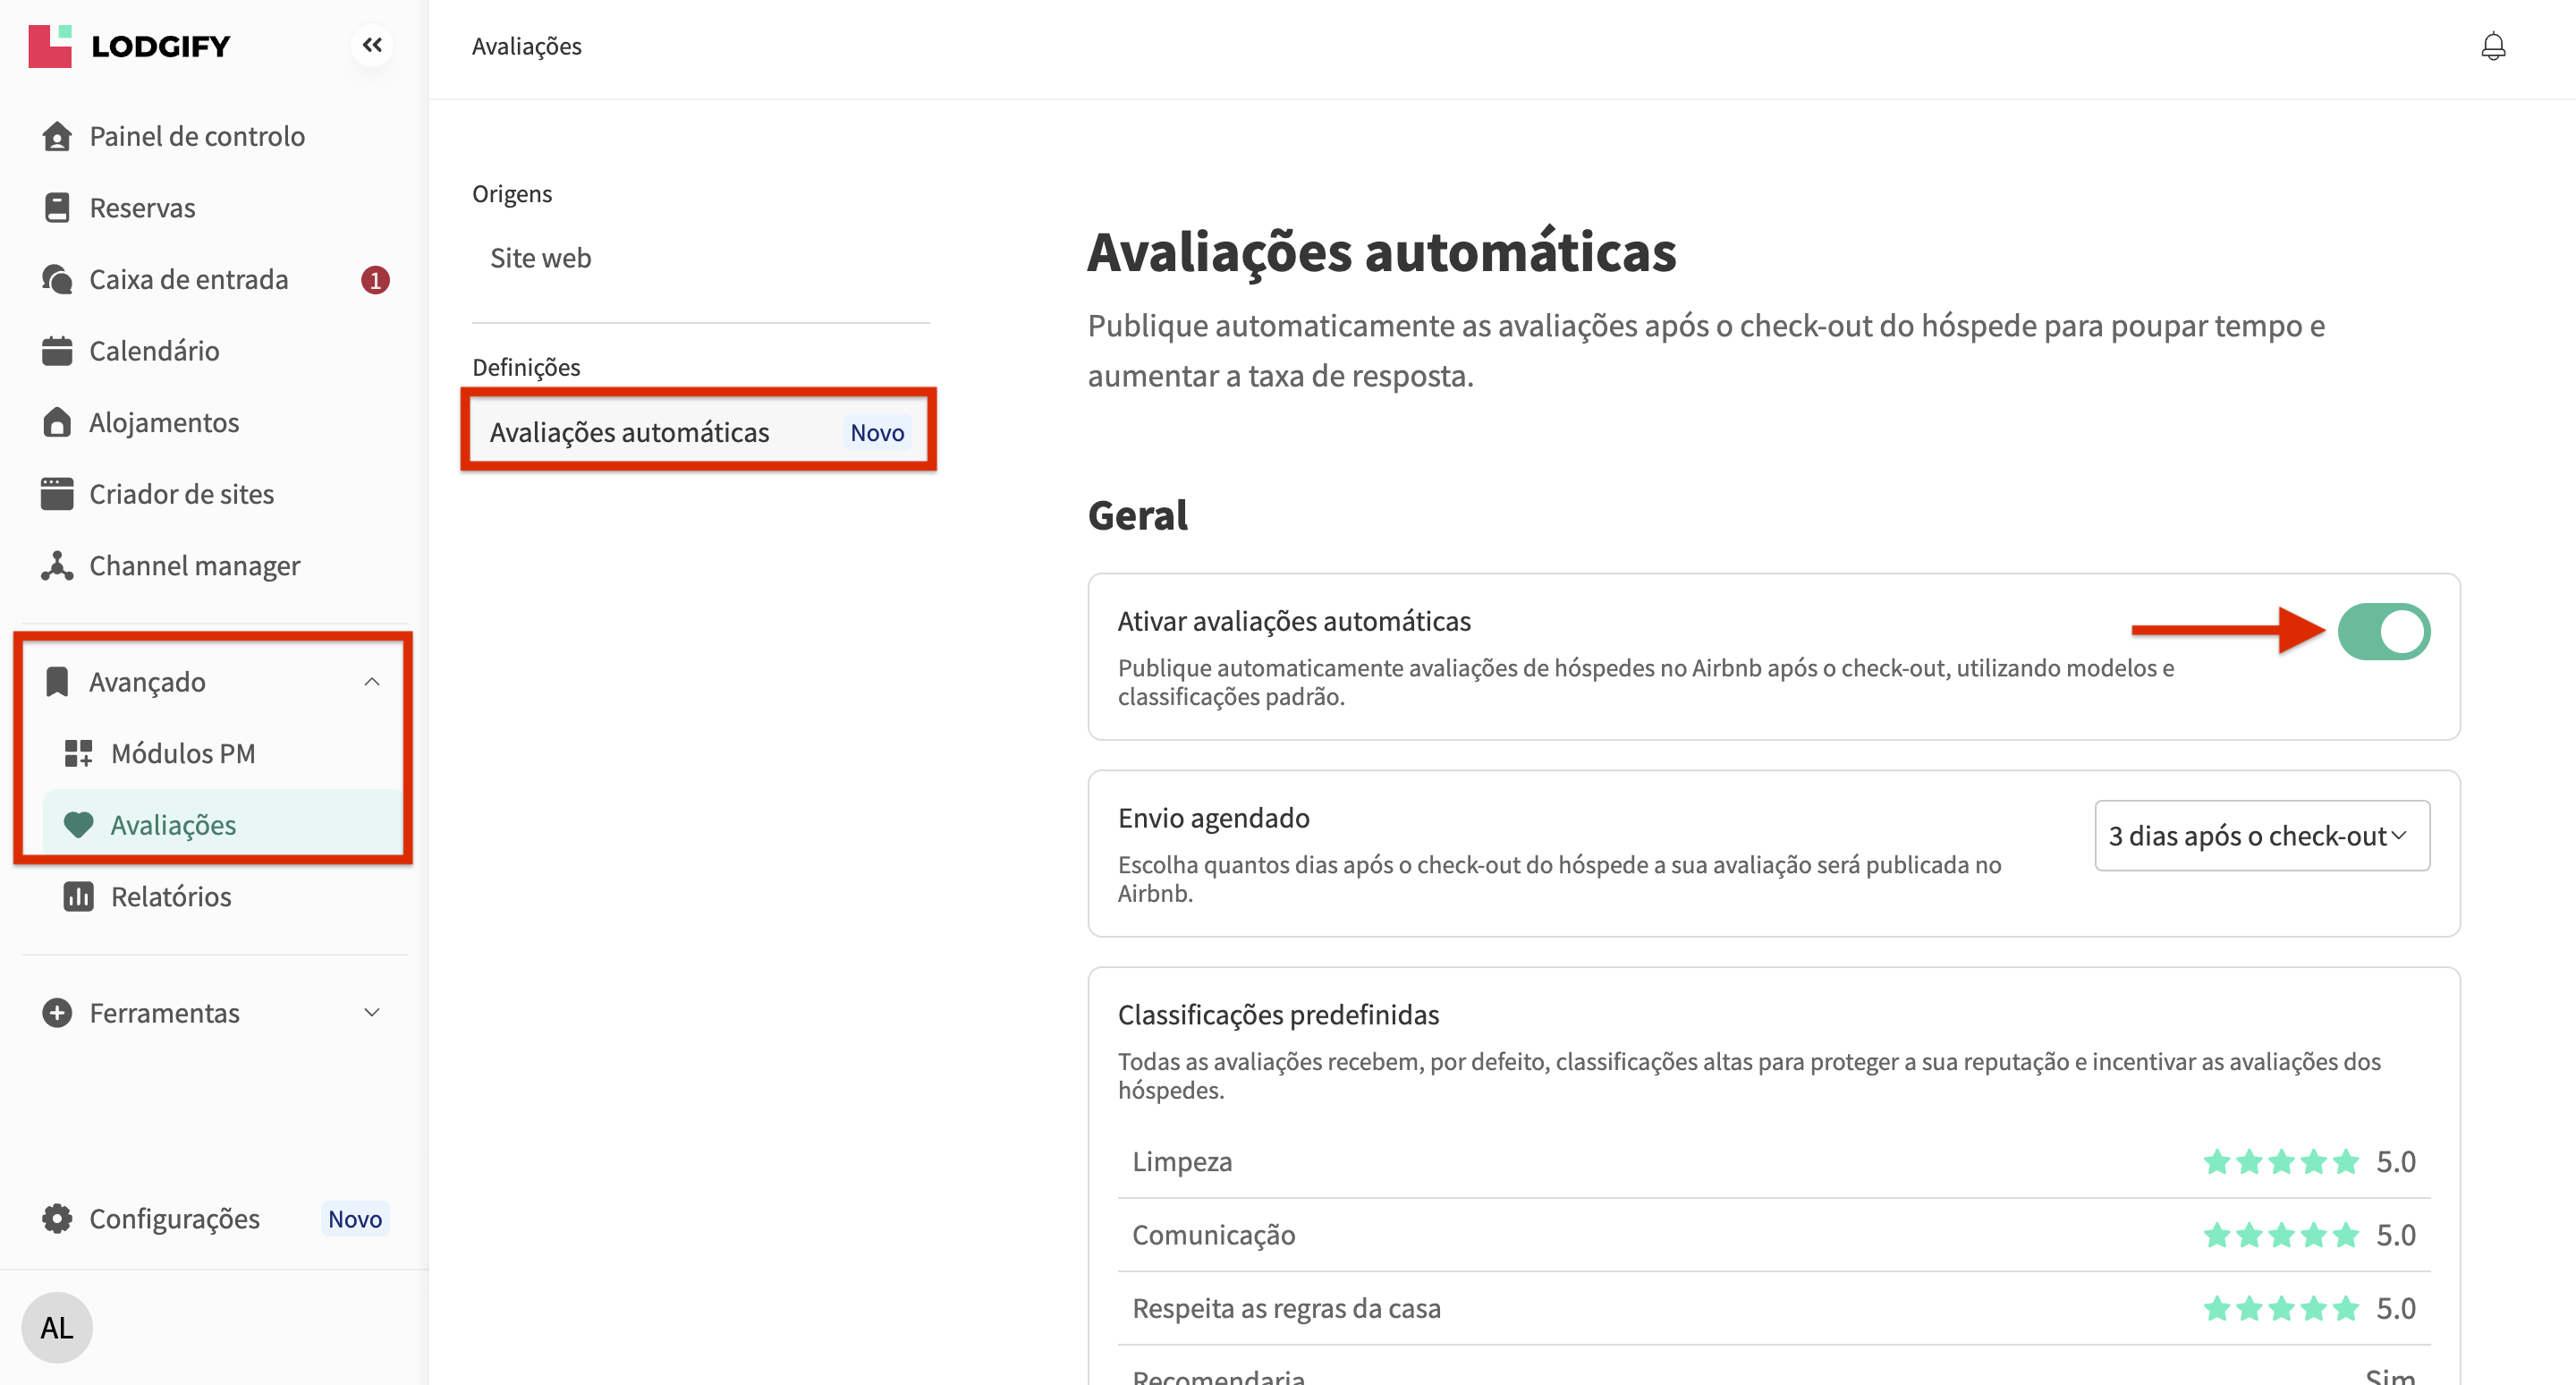Open Caixa de entrada inbox

pyautogui.click(x=188, y=279)
